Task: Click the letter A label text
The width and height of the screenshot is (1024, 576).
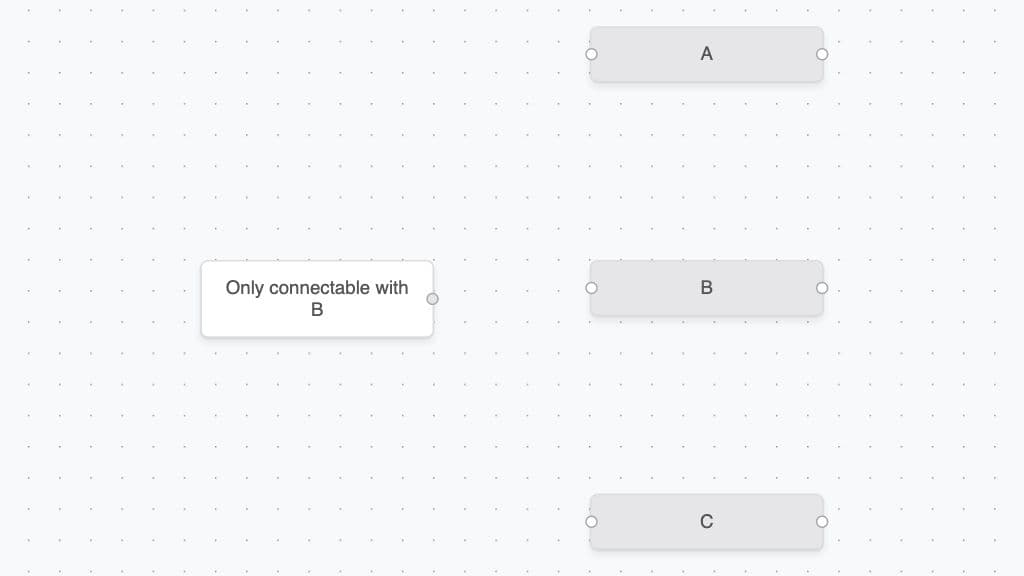Action: [707, 54]
